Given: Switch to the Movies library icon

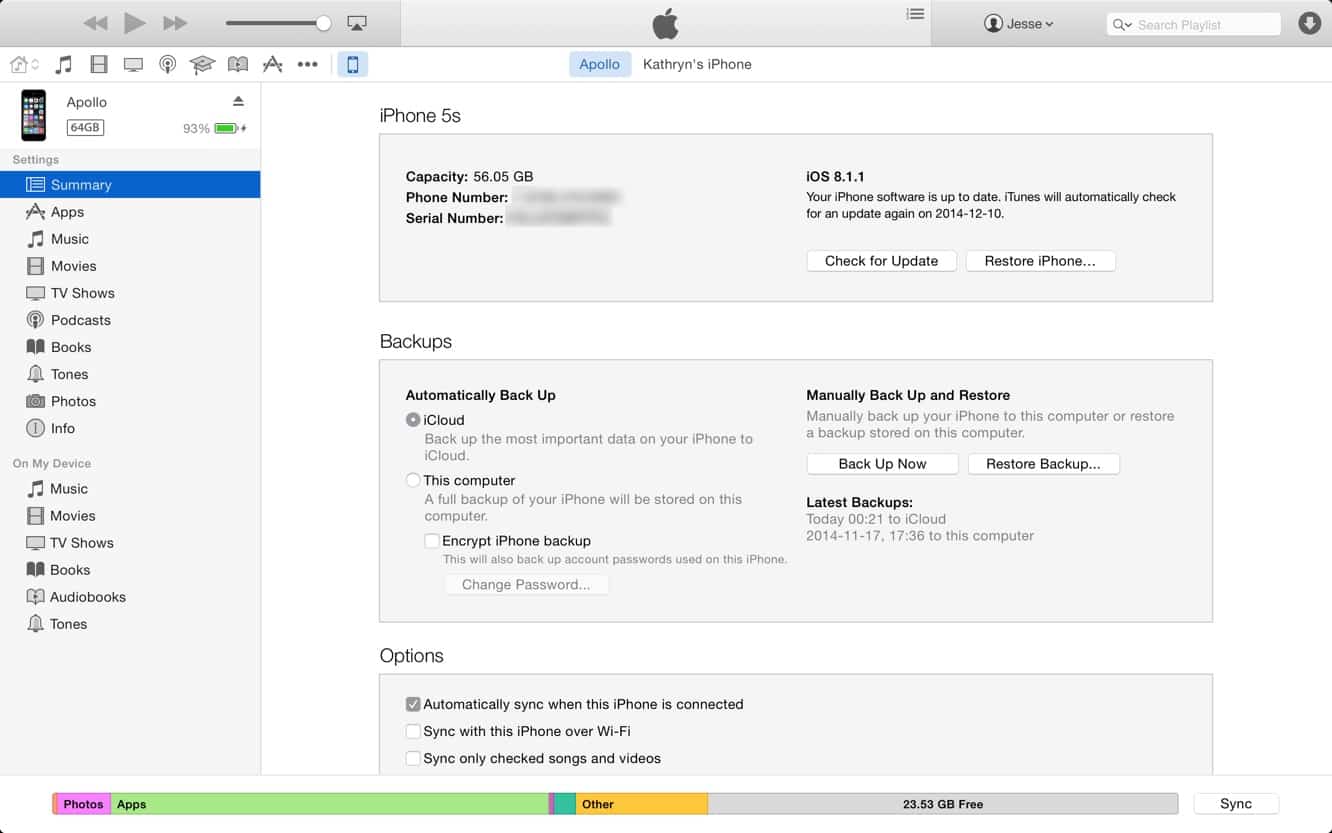Looking at the screenshot, I should coord(98,64).
